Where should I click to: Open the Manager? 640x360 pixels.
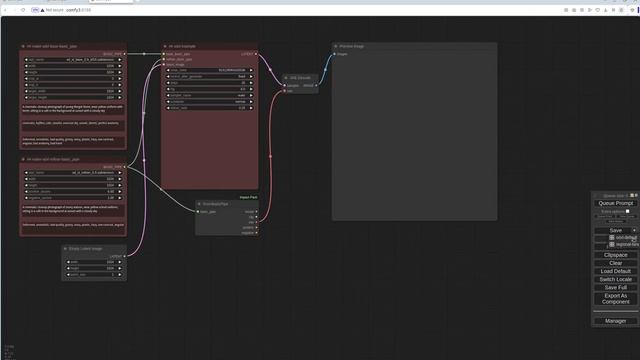[x=616, y=321]
